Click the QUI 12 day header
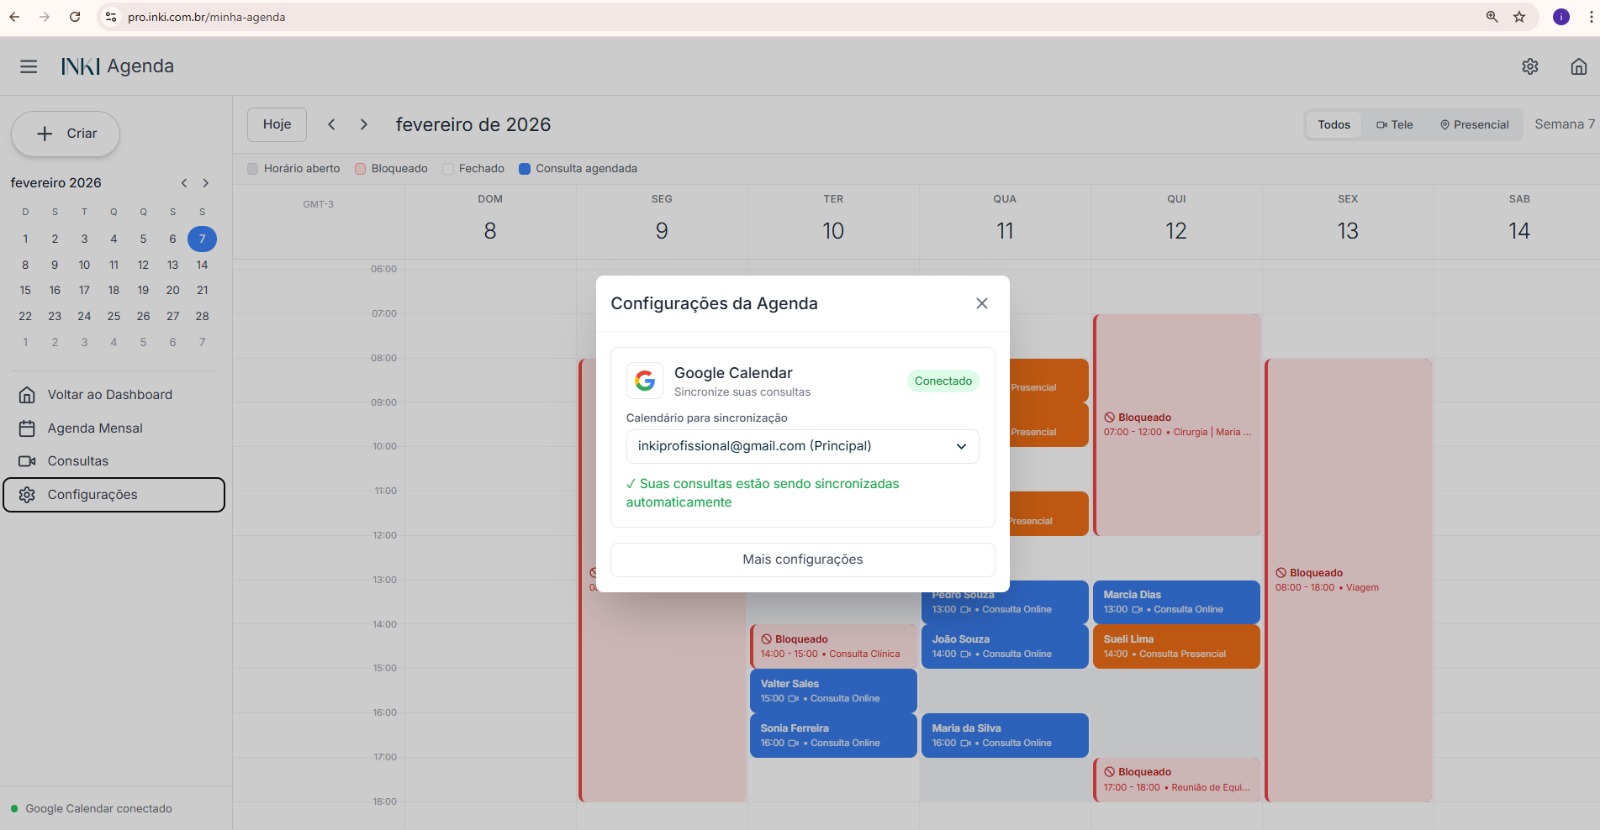1600x830 pixels. (x=1176, y=221)
